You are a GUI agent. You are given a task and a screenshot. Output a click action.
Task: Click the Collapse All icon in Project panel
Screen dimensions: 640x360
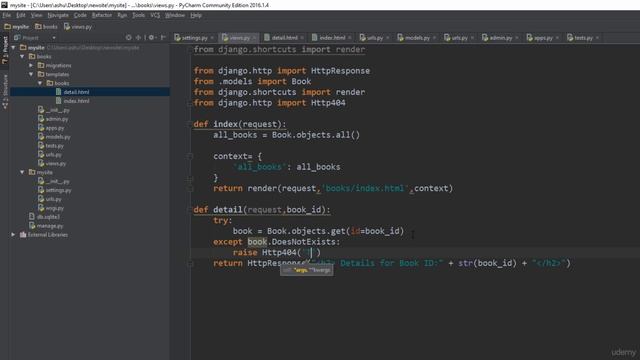tap(138, 38)
